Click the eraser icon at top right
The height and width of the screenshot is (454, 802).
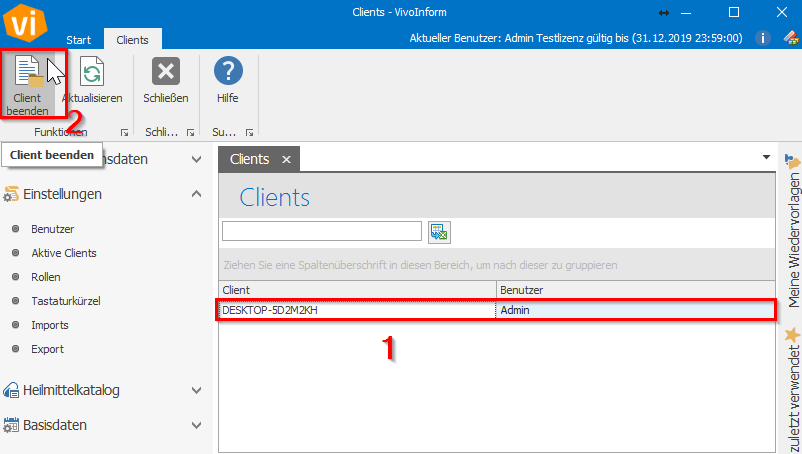(x=791, y=37)
